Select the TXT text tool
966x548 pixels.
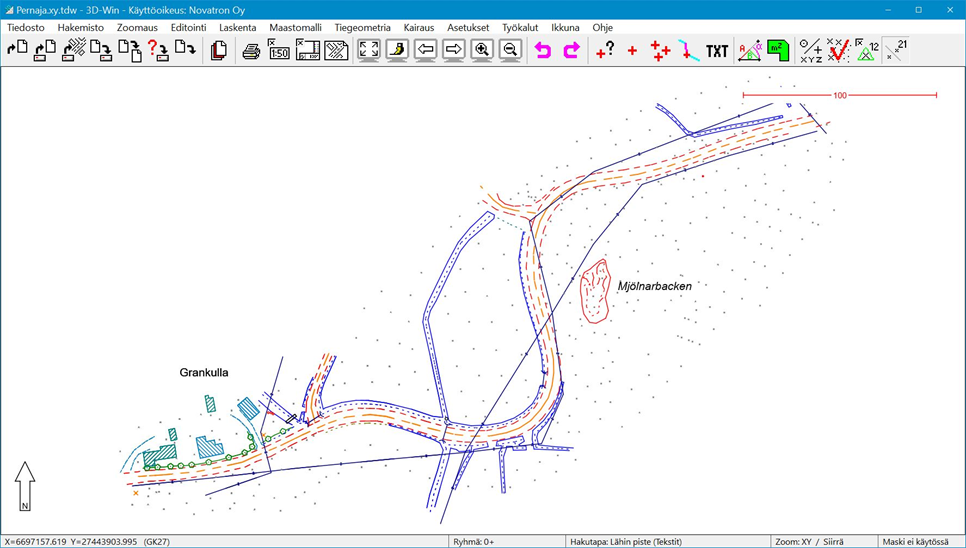tap(717, 50)
